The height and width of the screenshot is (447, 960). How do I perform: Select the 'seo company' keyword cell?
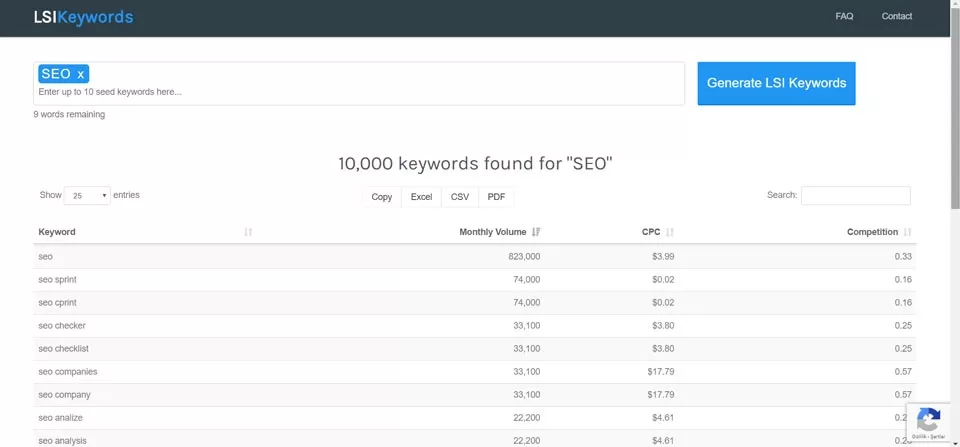pyautogui.click(x=64, y=395)
